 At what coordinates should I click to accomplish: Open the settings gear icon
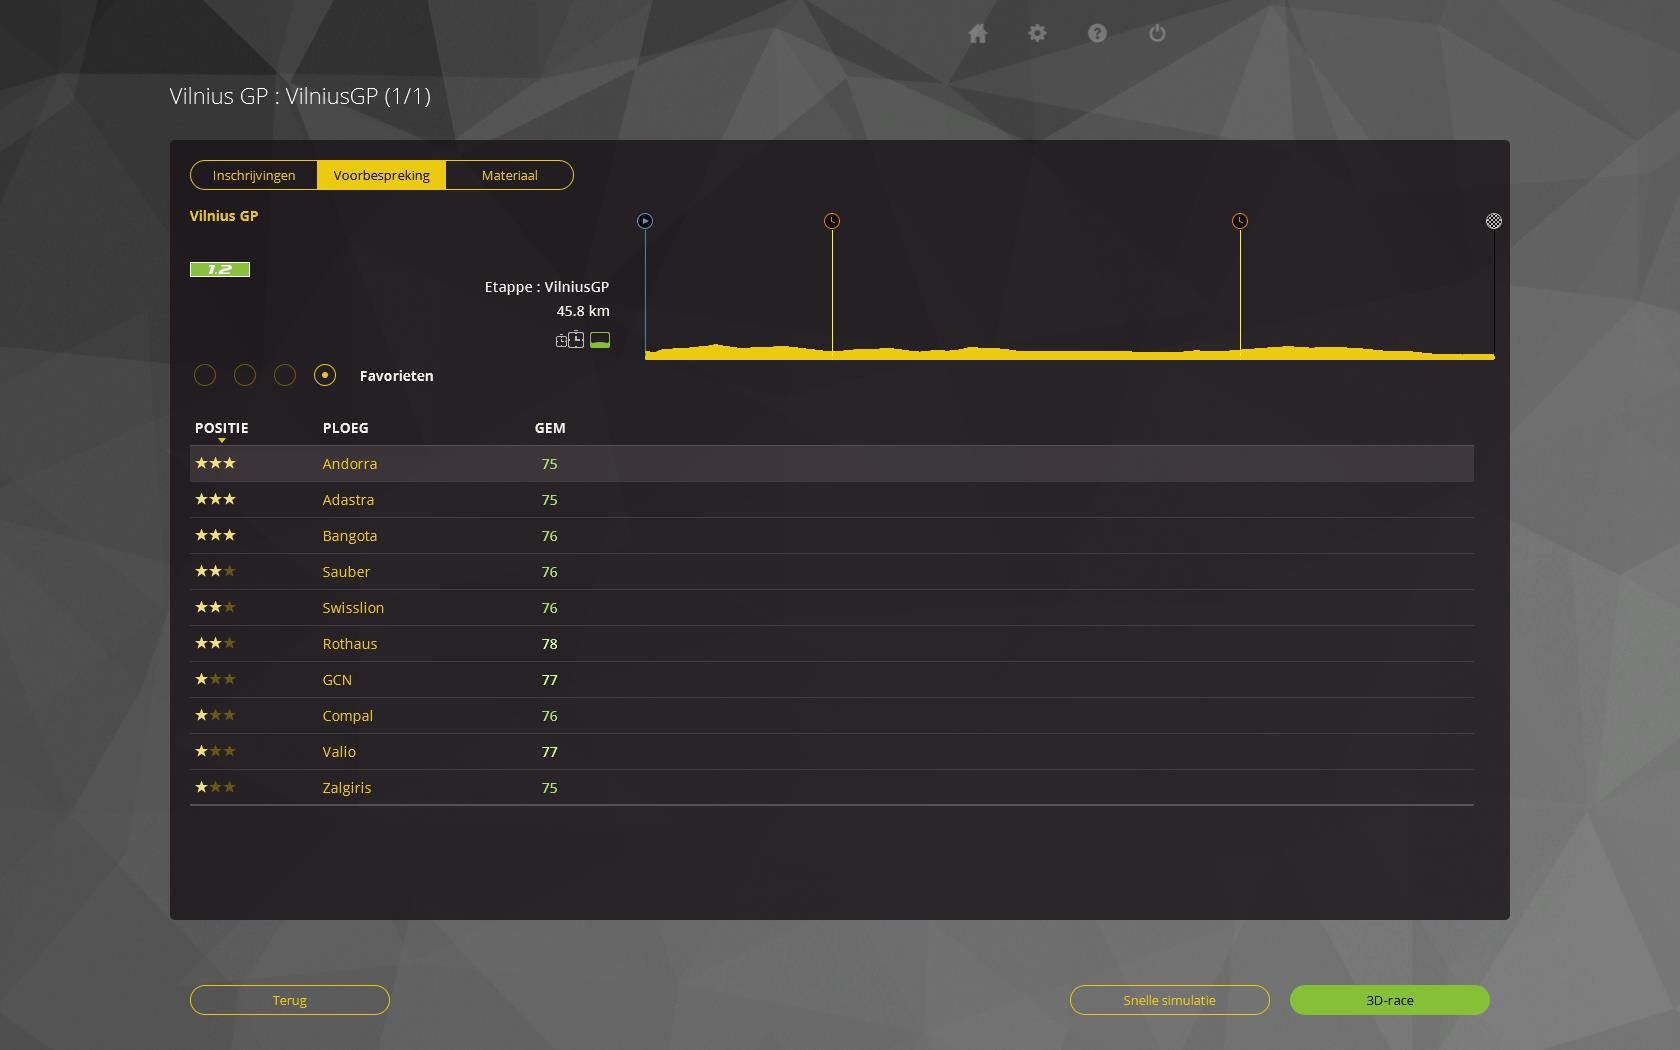pos(1037,34)
